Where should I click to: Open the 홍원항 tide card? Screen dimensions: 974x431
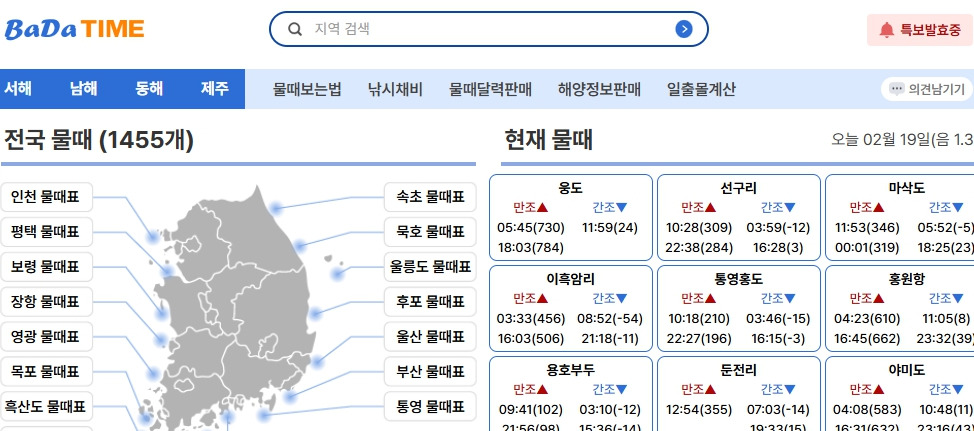click(900, 309)
